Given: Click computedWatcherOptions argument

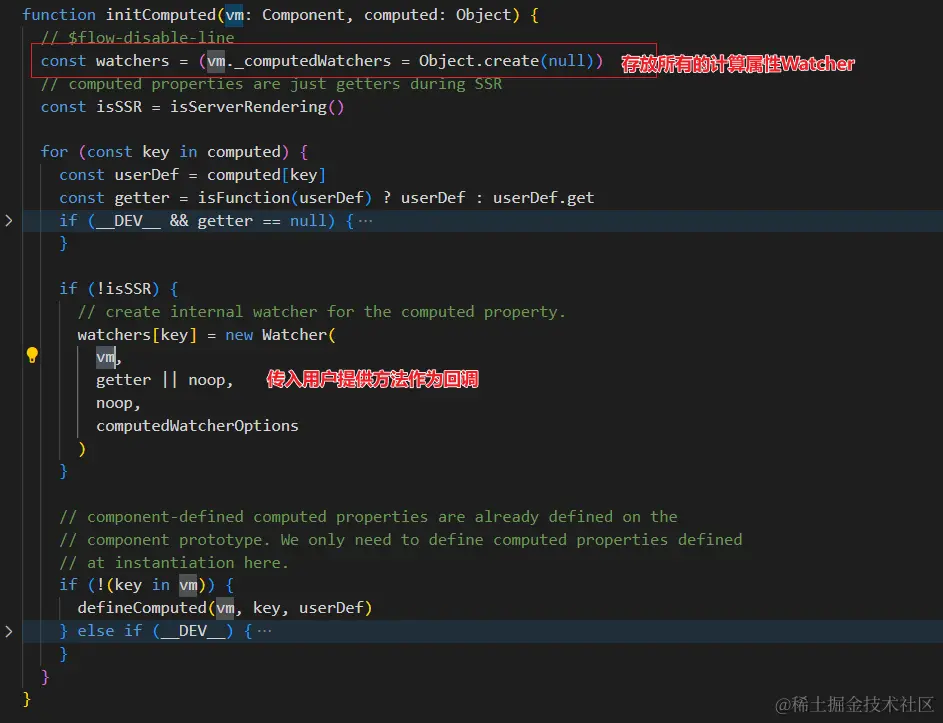Looking at the screenshot, I should coord(197,426).
